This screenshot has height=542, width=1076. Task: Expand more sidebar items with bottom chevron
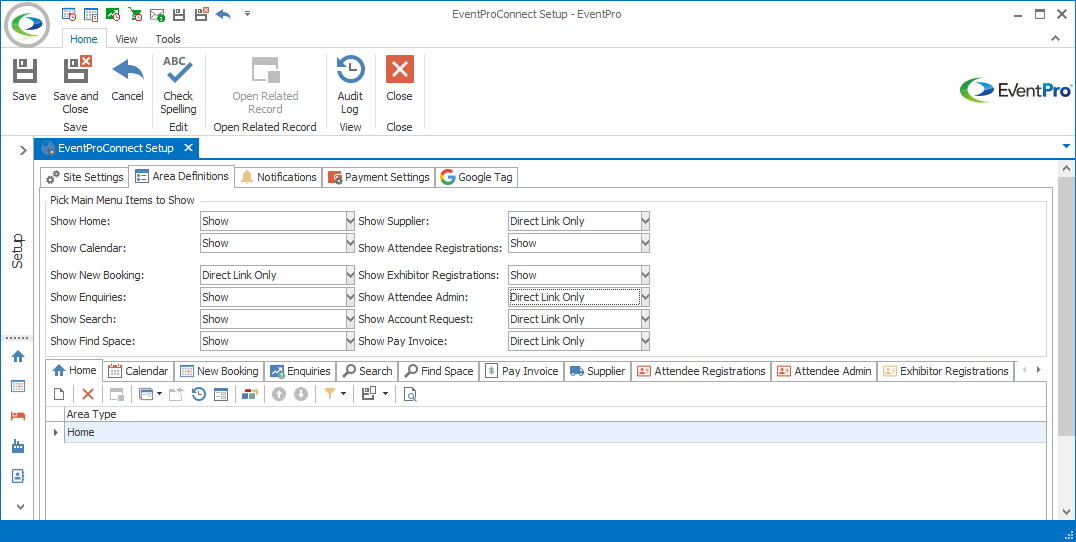[x=20, y=507]
